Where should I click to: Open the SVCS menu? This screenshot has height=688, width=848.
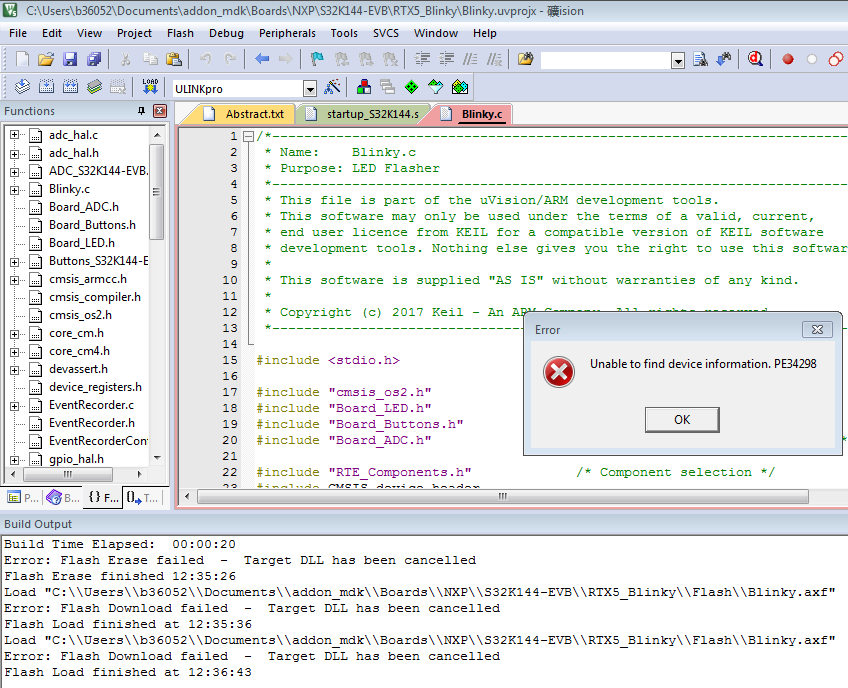(x=386, y=33)
